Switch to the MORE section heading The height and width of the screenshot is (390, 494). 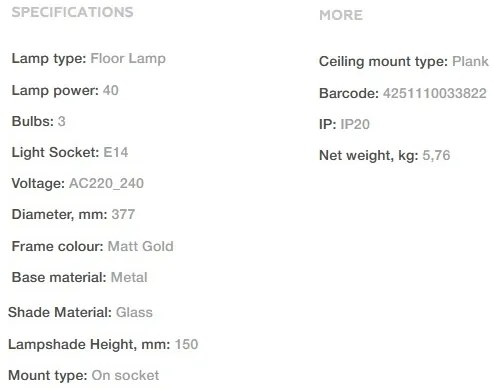click(341, 15)
